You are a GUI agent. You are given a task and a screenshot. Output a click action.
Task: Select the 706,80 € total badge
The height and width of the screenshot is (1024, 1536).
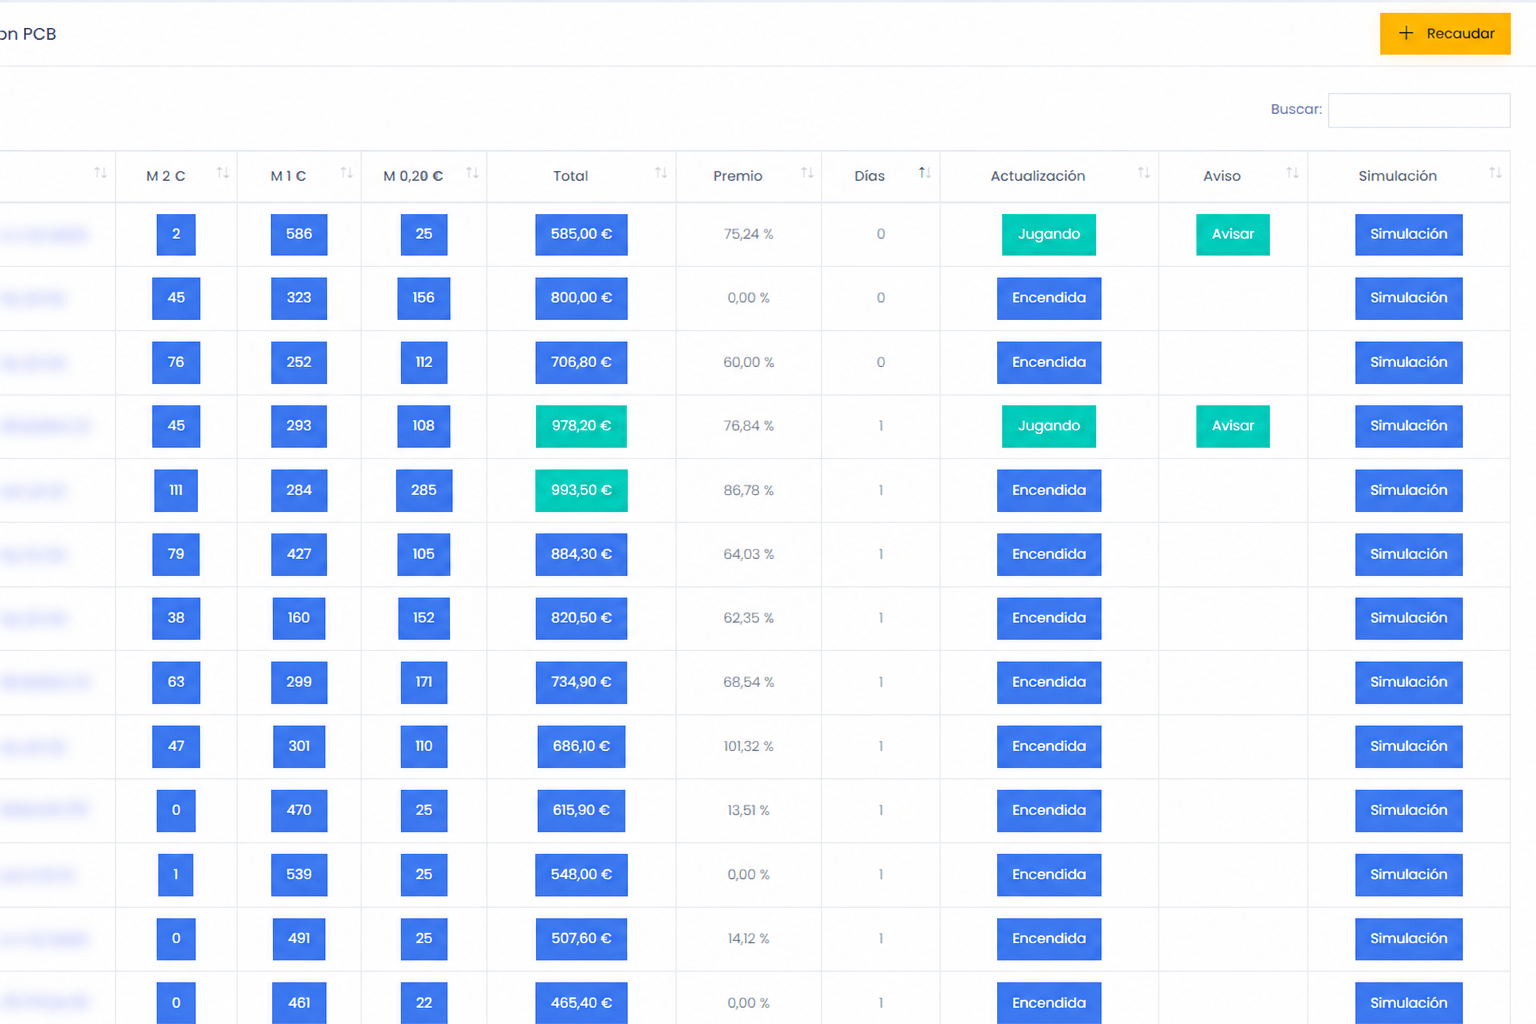coord(581,363)
